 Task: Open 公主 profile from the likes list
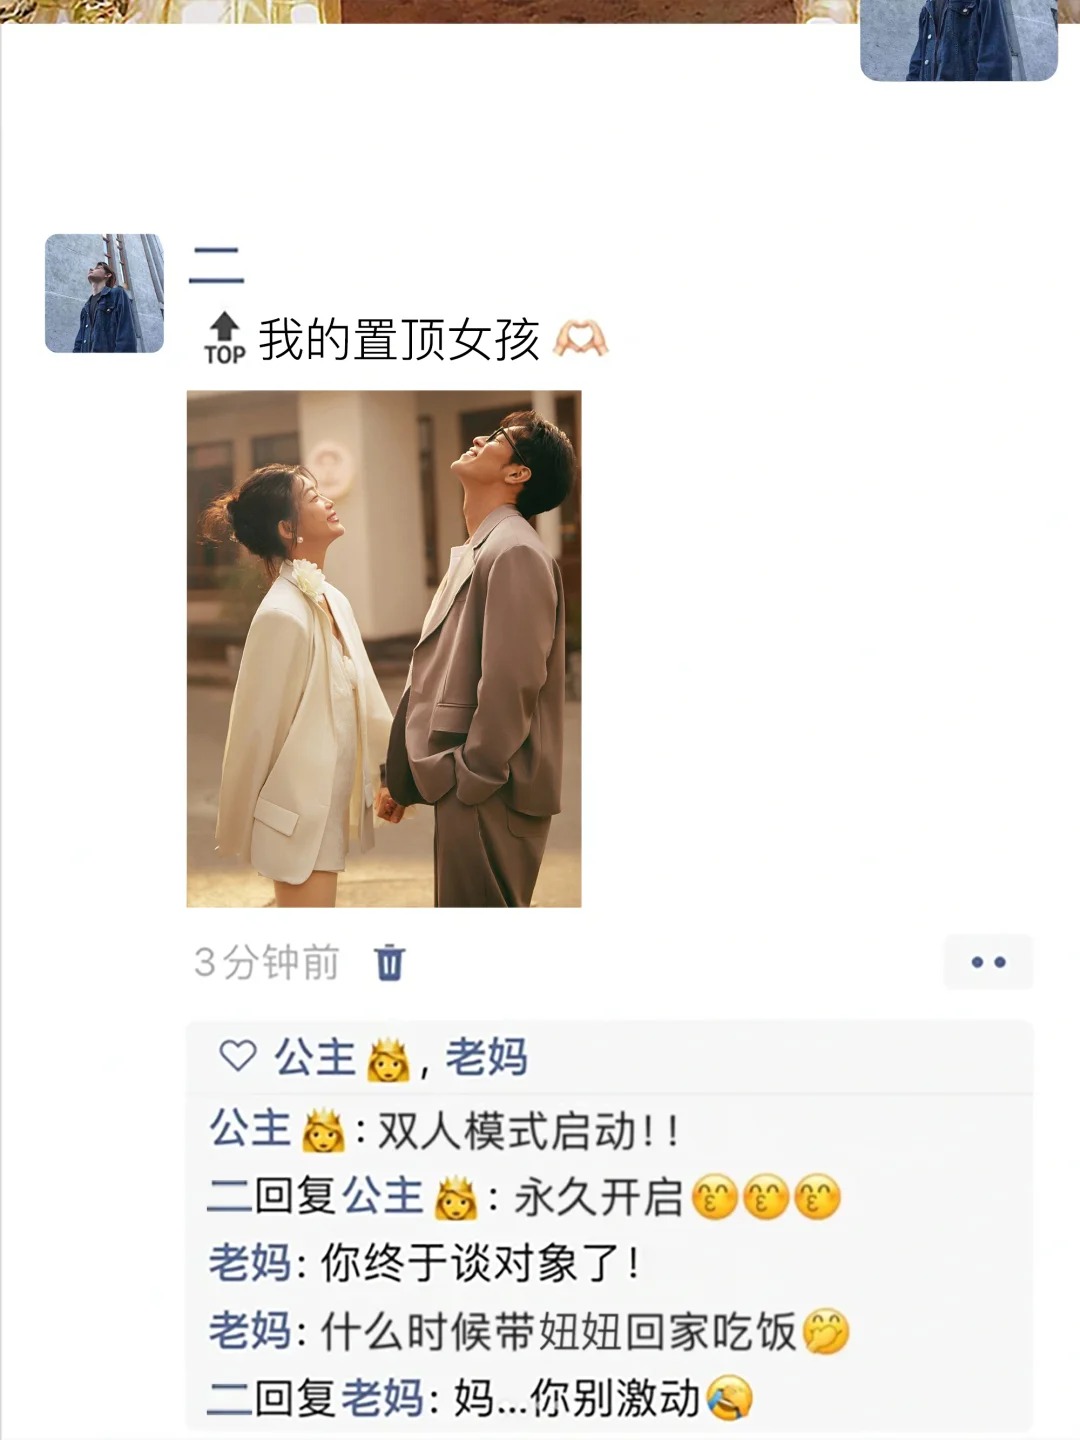click(x=341, y=1058)
